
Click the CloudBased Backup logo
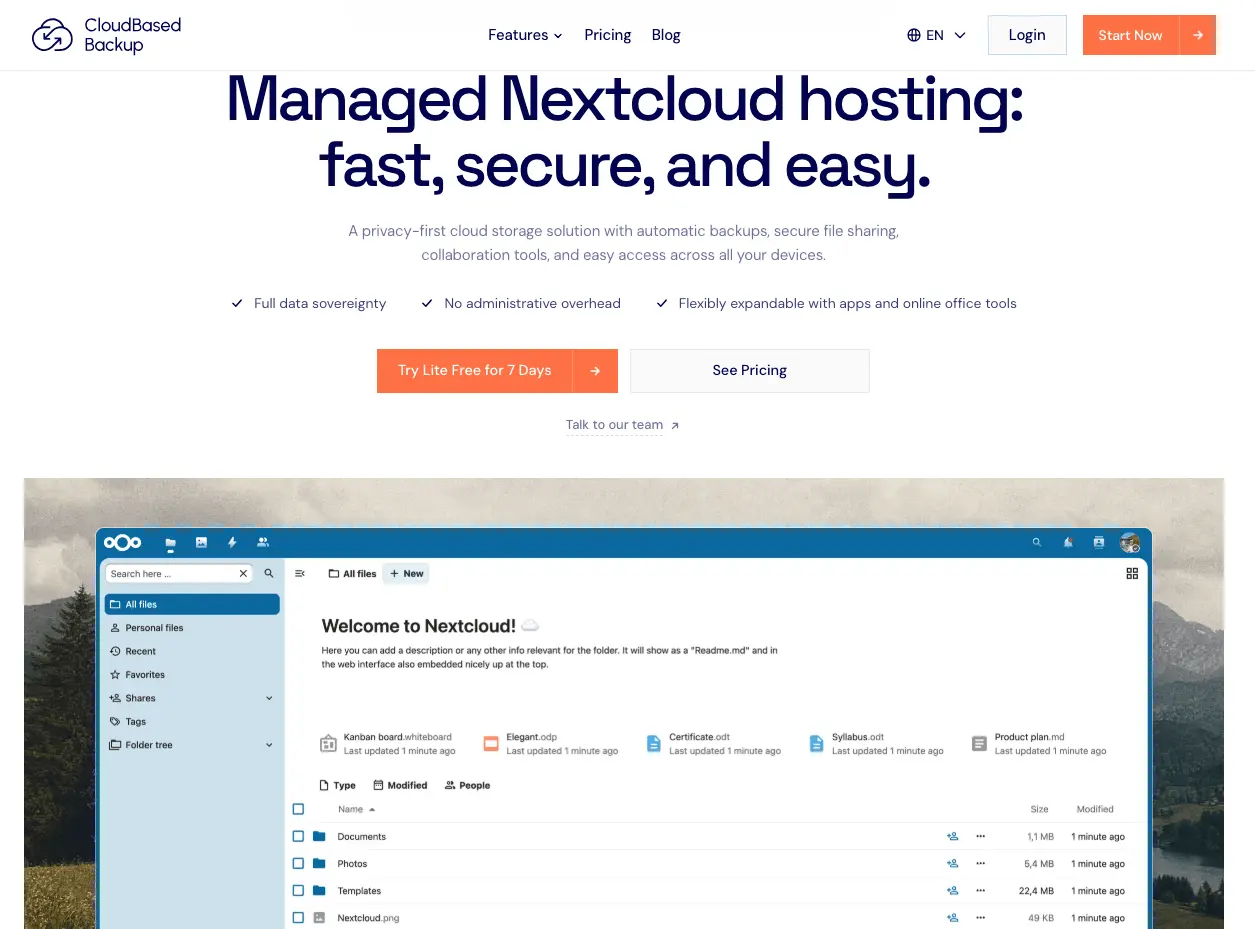coord(106,35)
